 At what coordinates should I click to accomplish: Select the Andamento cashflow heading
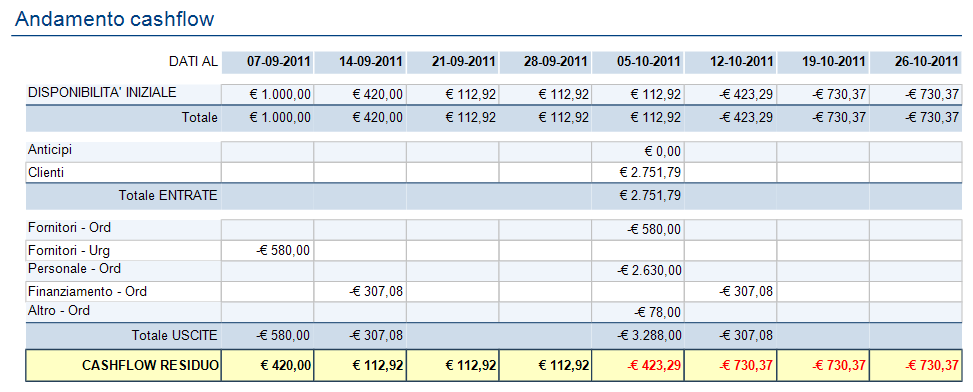pos(115,19)
